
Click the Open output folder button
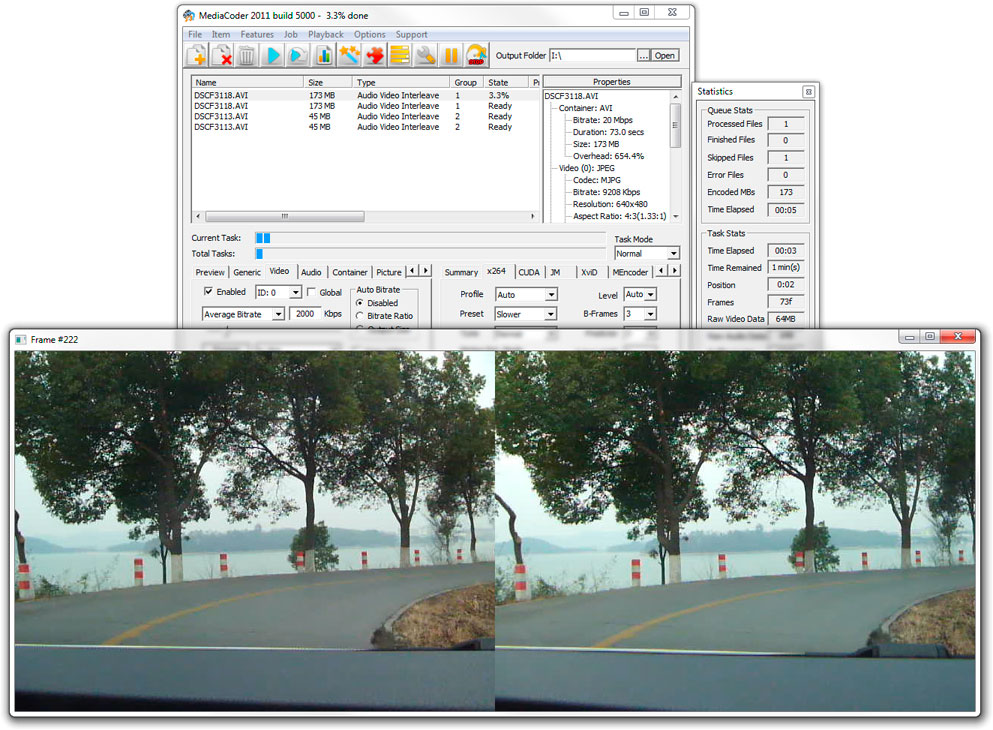[664, 56]
